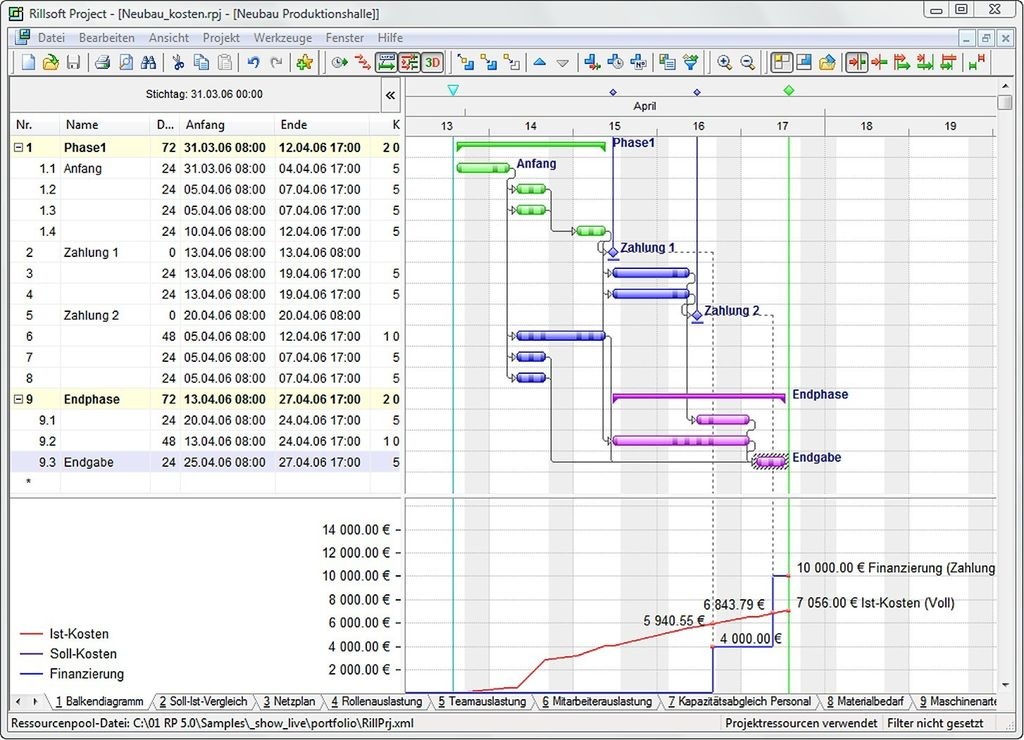The height and width of the screenshot is (740, 1024).
Task: Open the filter funnel icon
Action: point(692,61)
